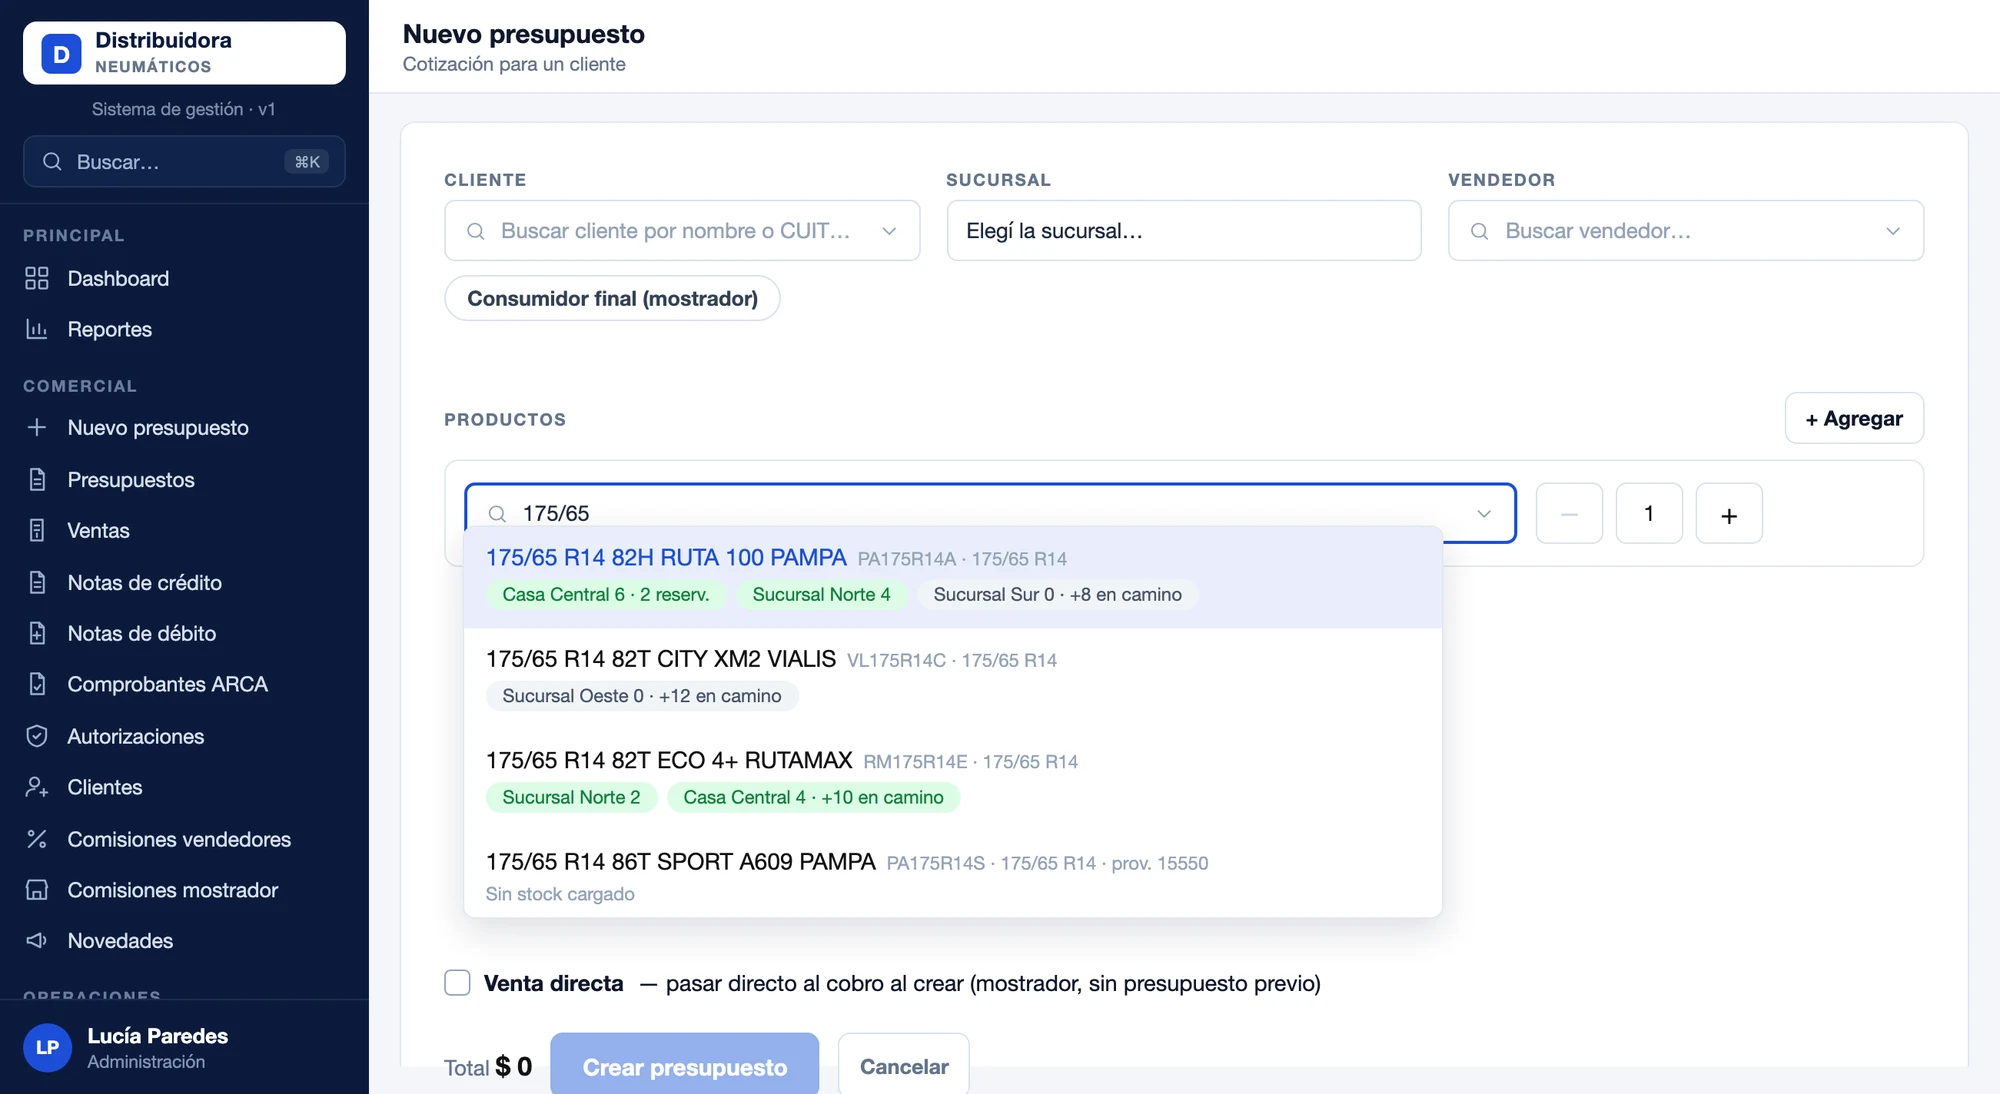Click the LP user avatar
This screenshot has height=1094, width=2000.
[x=47, y=1047]
